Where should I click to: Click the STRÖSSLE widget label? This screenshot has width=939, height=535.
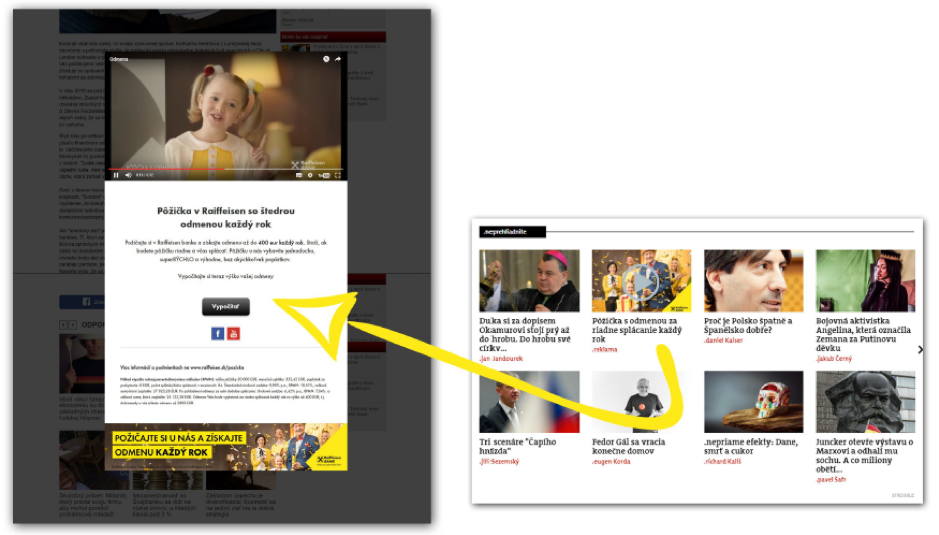903,495
